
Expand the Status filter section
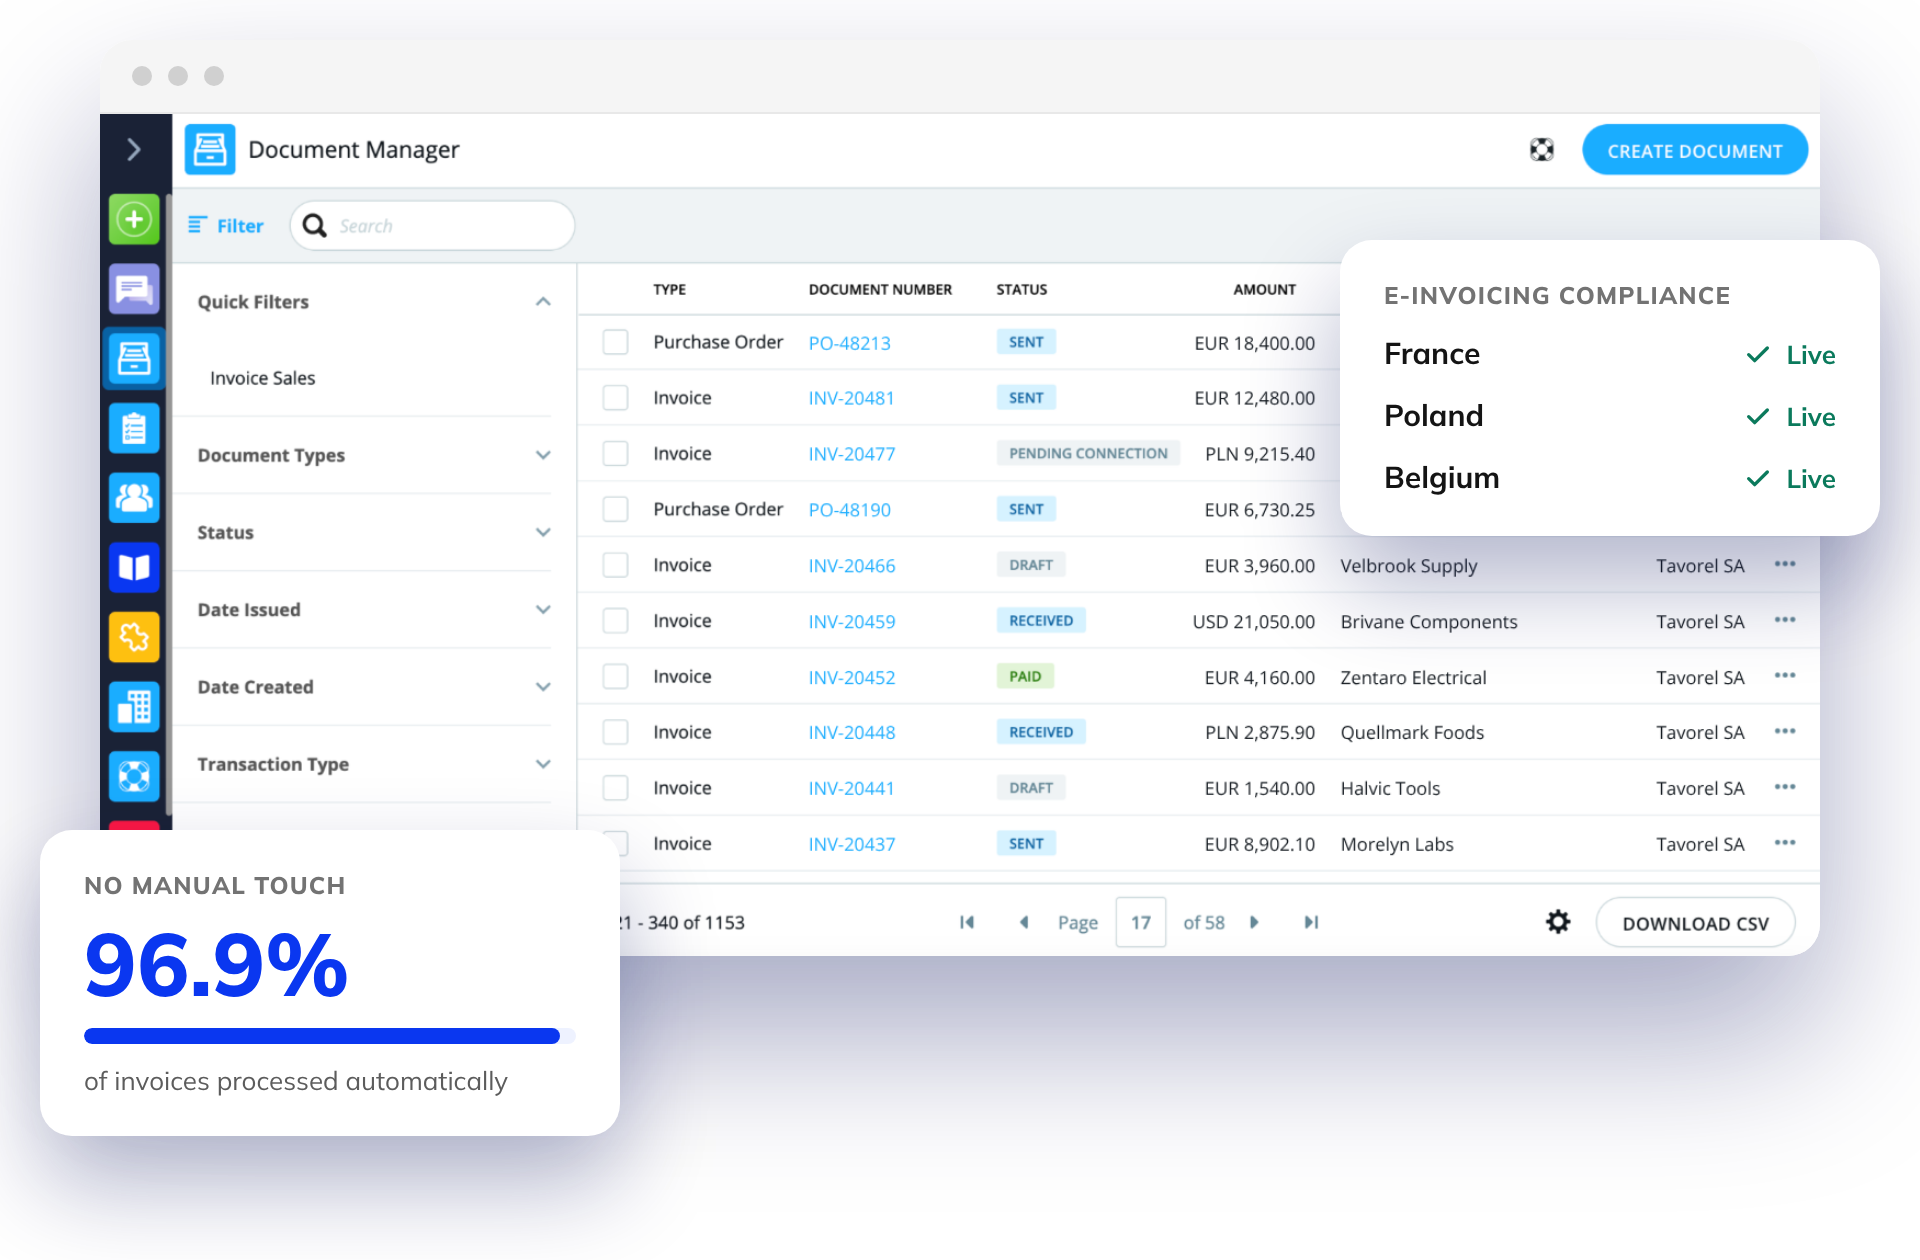point(543,532)
